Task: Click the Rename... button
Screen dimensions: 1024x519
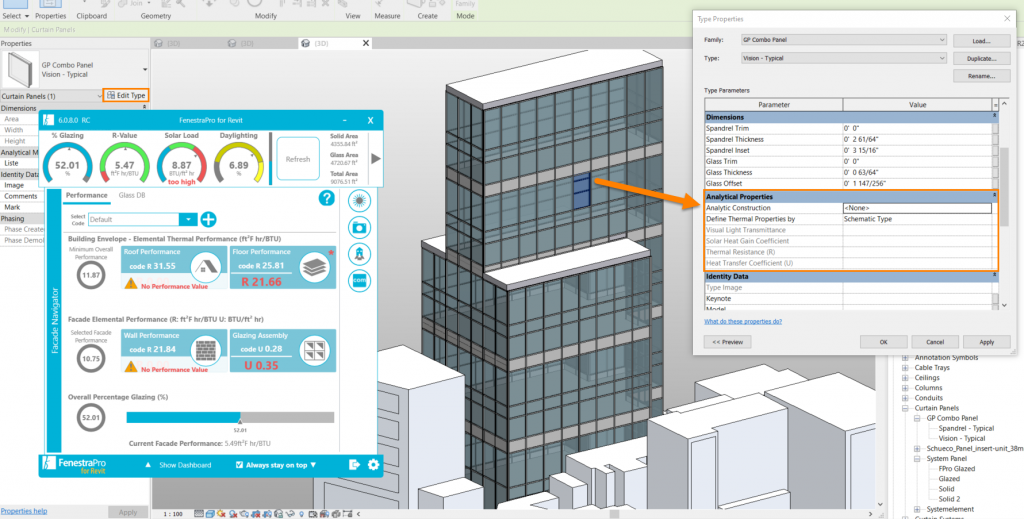Action: pyautogui.click(x=982, y=76)
